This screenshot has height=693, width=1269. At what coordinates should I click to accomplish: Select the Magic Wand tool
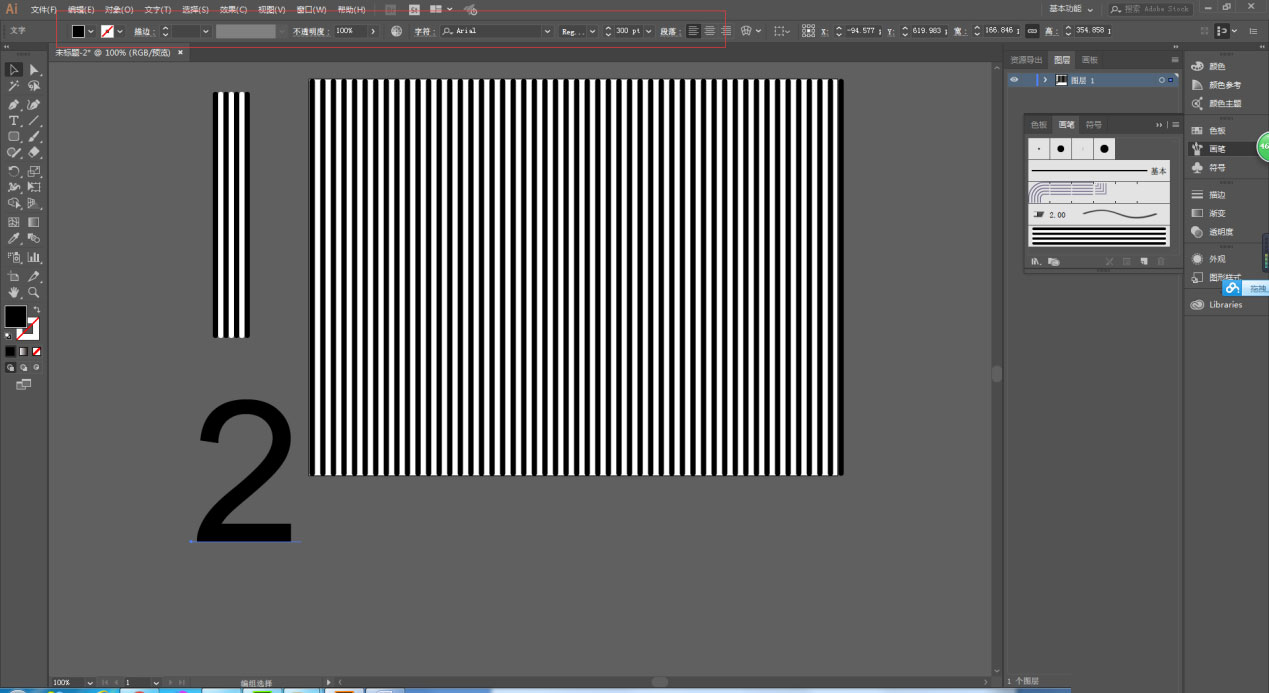click(14, 87)
